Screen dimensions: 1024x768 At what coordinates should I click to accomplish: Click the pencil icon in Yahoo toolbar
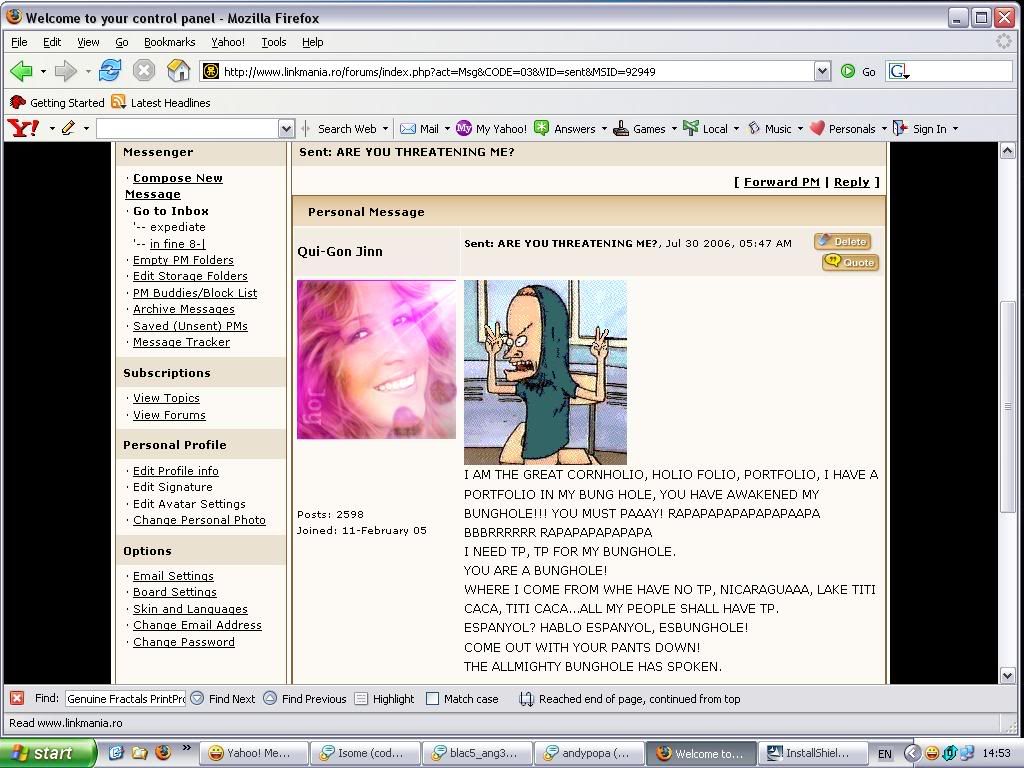pos(68,128)
